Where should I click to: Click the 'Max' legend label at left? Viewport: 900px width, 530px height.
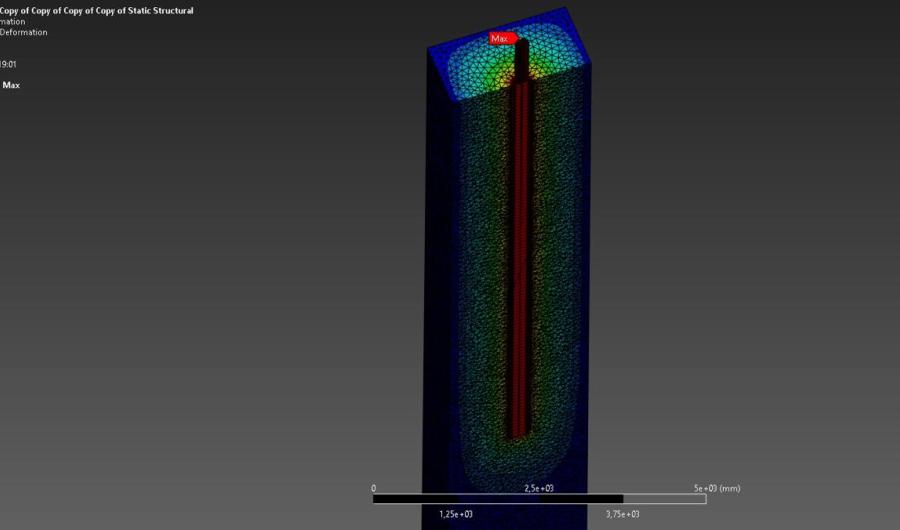[x=11, y=85]
